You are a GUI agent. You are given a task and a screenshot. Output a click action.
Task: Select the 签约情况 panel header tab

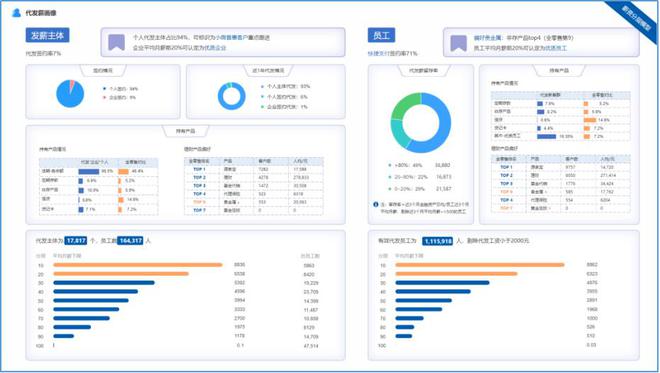click(x=103, y=70)
